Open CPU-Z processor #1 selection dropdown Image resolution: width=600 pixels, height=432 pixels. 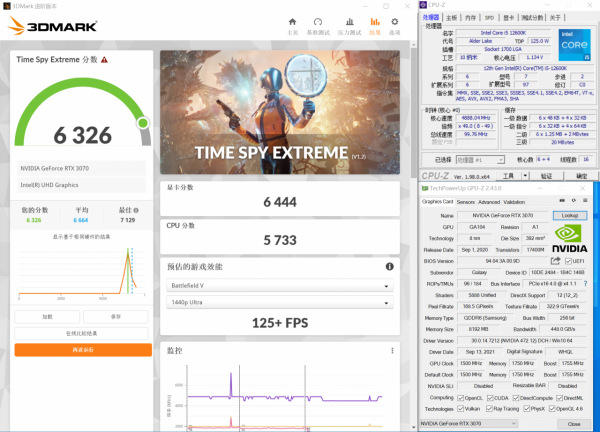tap(480, 160)
